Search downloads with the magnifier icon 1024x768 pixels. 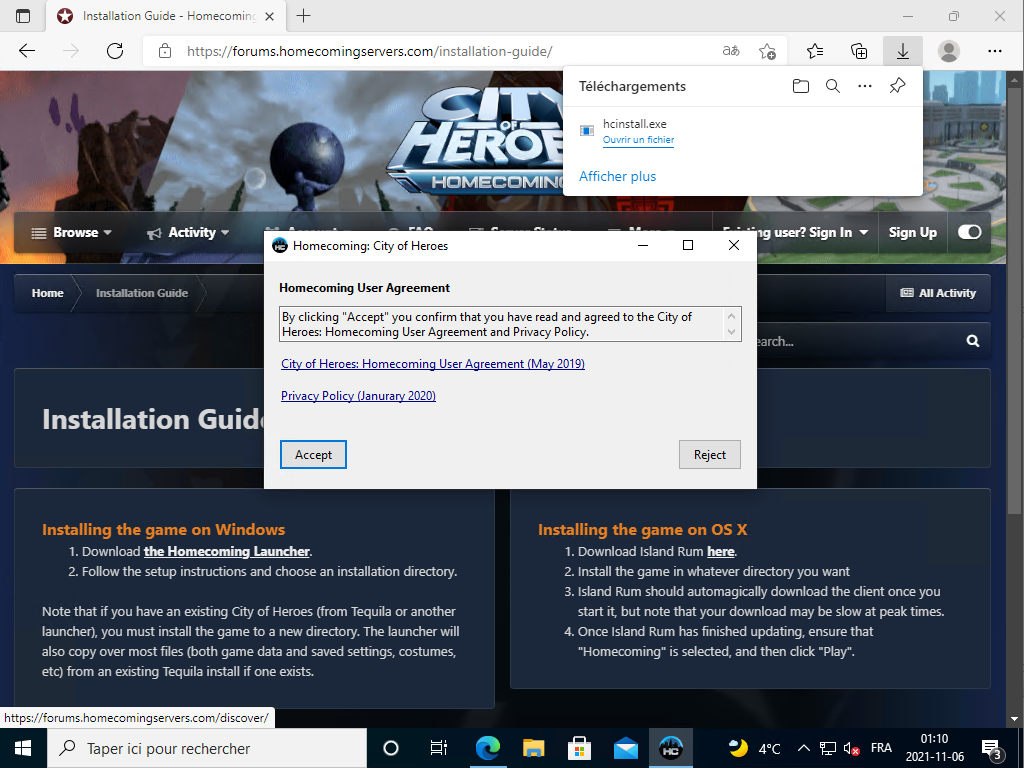(x=833, y=86)
